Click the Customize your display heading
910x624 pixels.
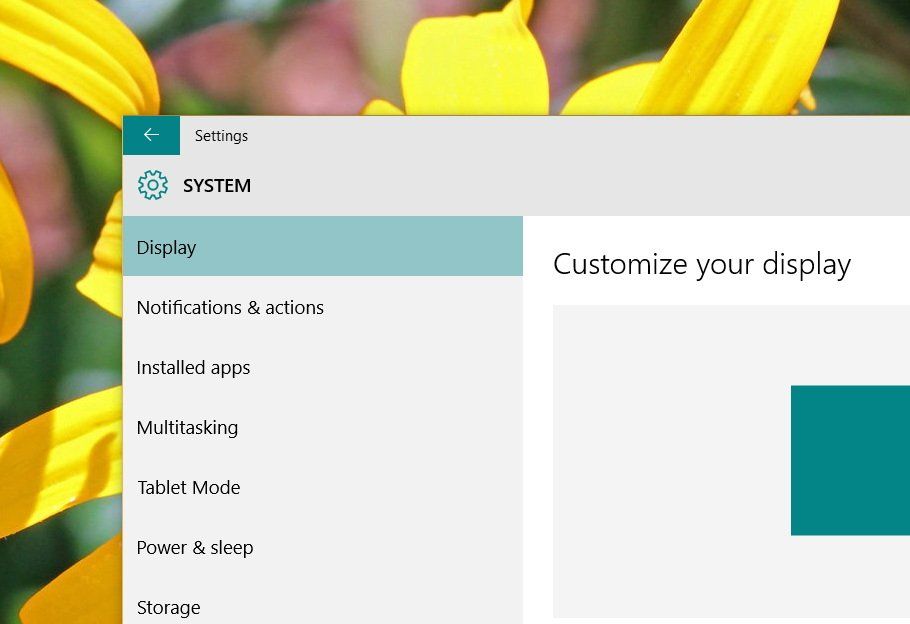click(x=702, y=265)
